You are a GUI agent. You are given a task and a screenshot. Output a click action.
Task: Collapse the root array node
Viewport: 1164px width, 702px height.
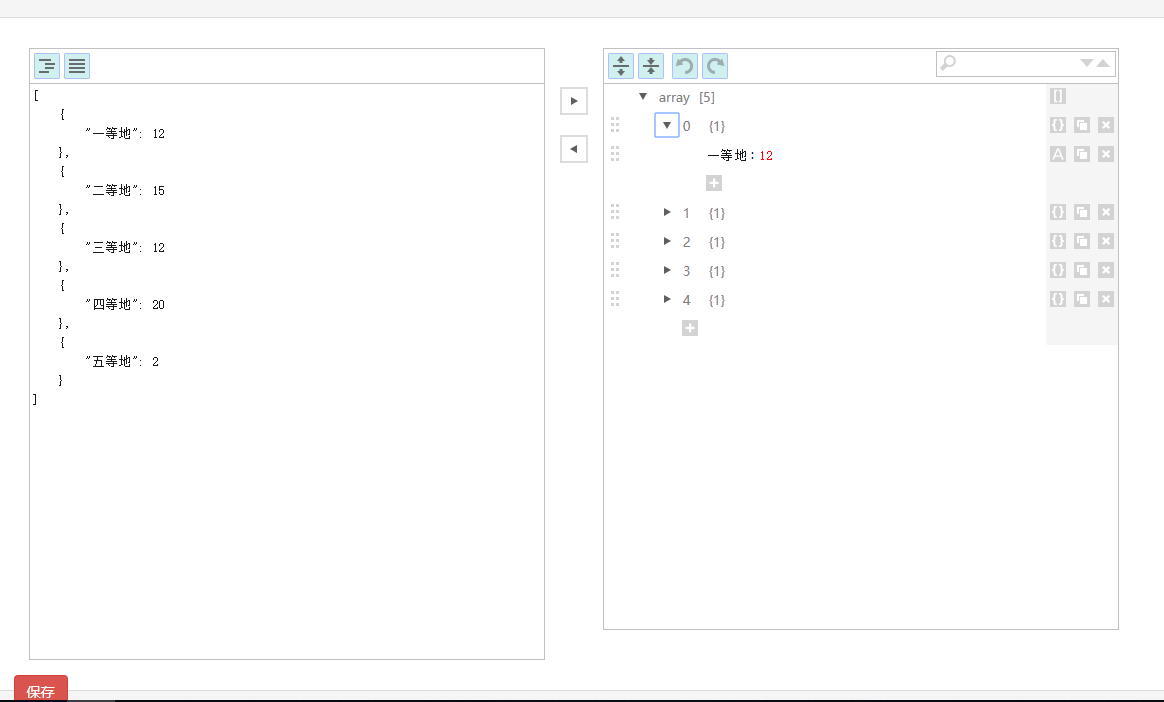[643, 96]
